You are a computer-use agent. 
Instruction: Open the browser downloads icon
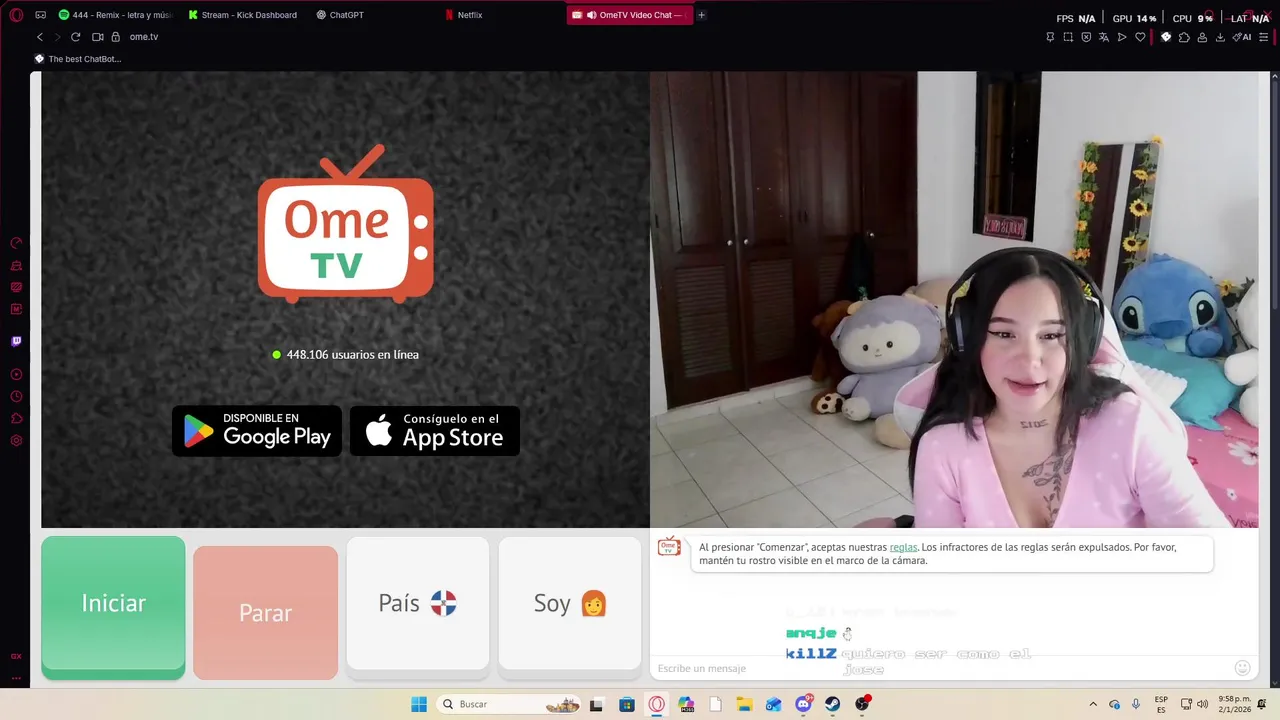point(1220,37)
